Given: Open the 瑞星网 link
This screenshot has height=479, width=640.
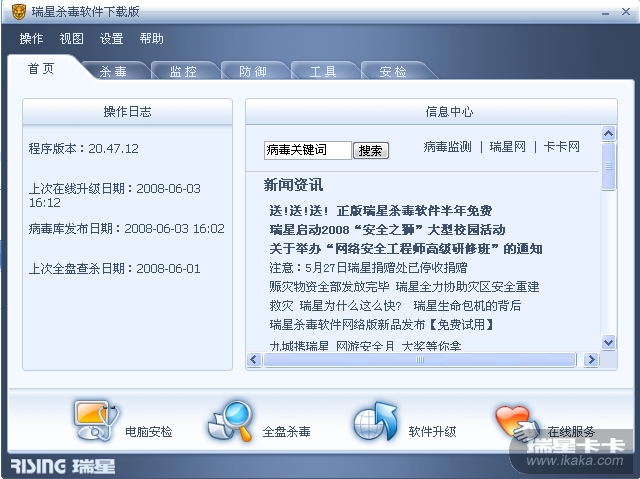Looking at the screenshot, I should tap(507, 146).
